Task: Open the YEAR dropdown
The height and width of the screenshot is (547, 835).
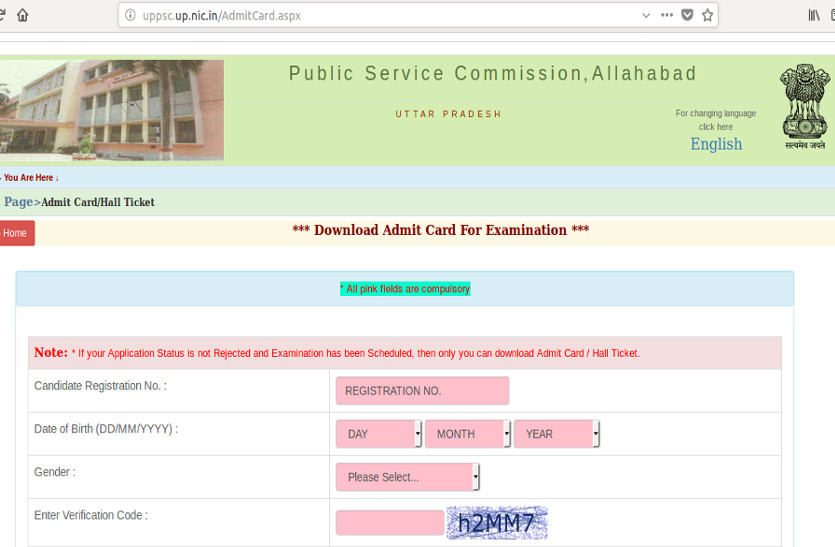Action: [557, 434]
